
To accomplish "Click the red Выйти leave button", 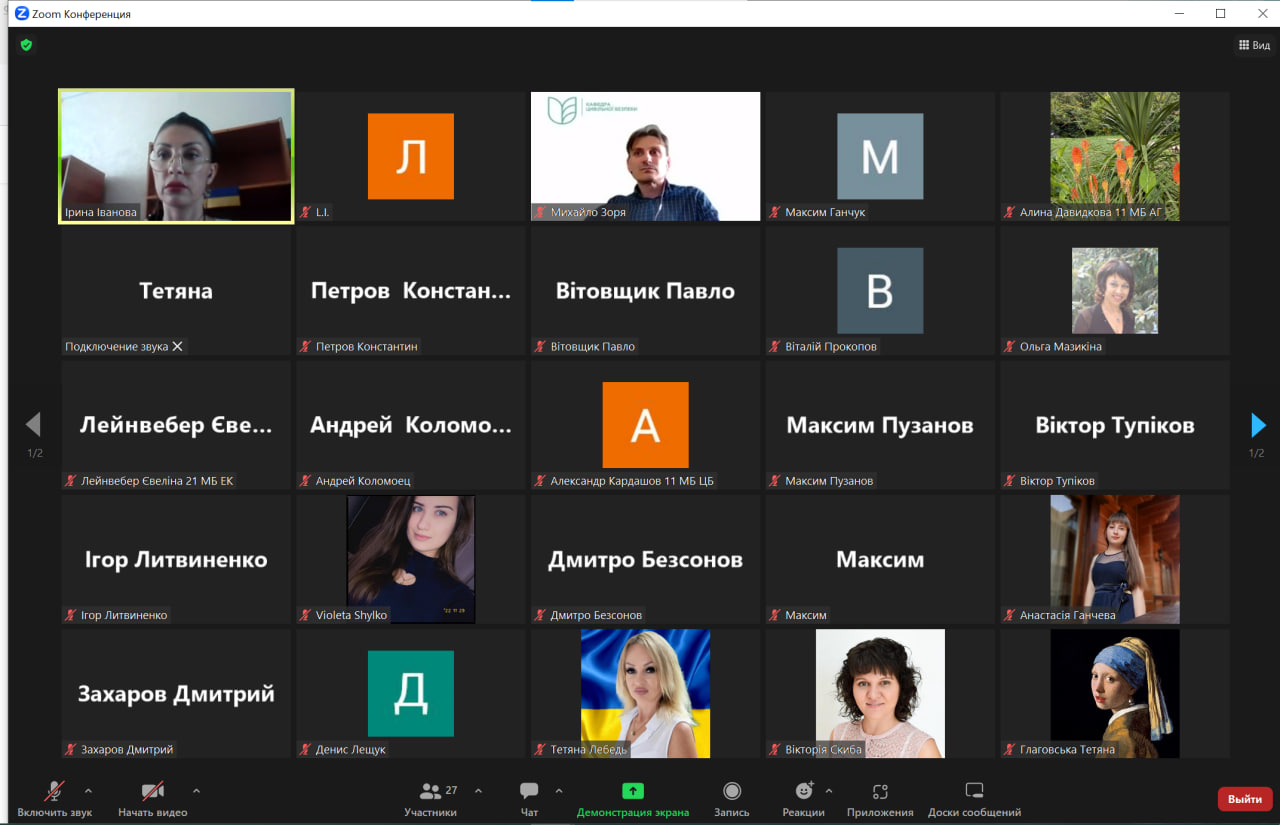I will (x=1244, y=799).
